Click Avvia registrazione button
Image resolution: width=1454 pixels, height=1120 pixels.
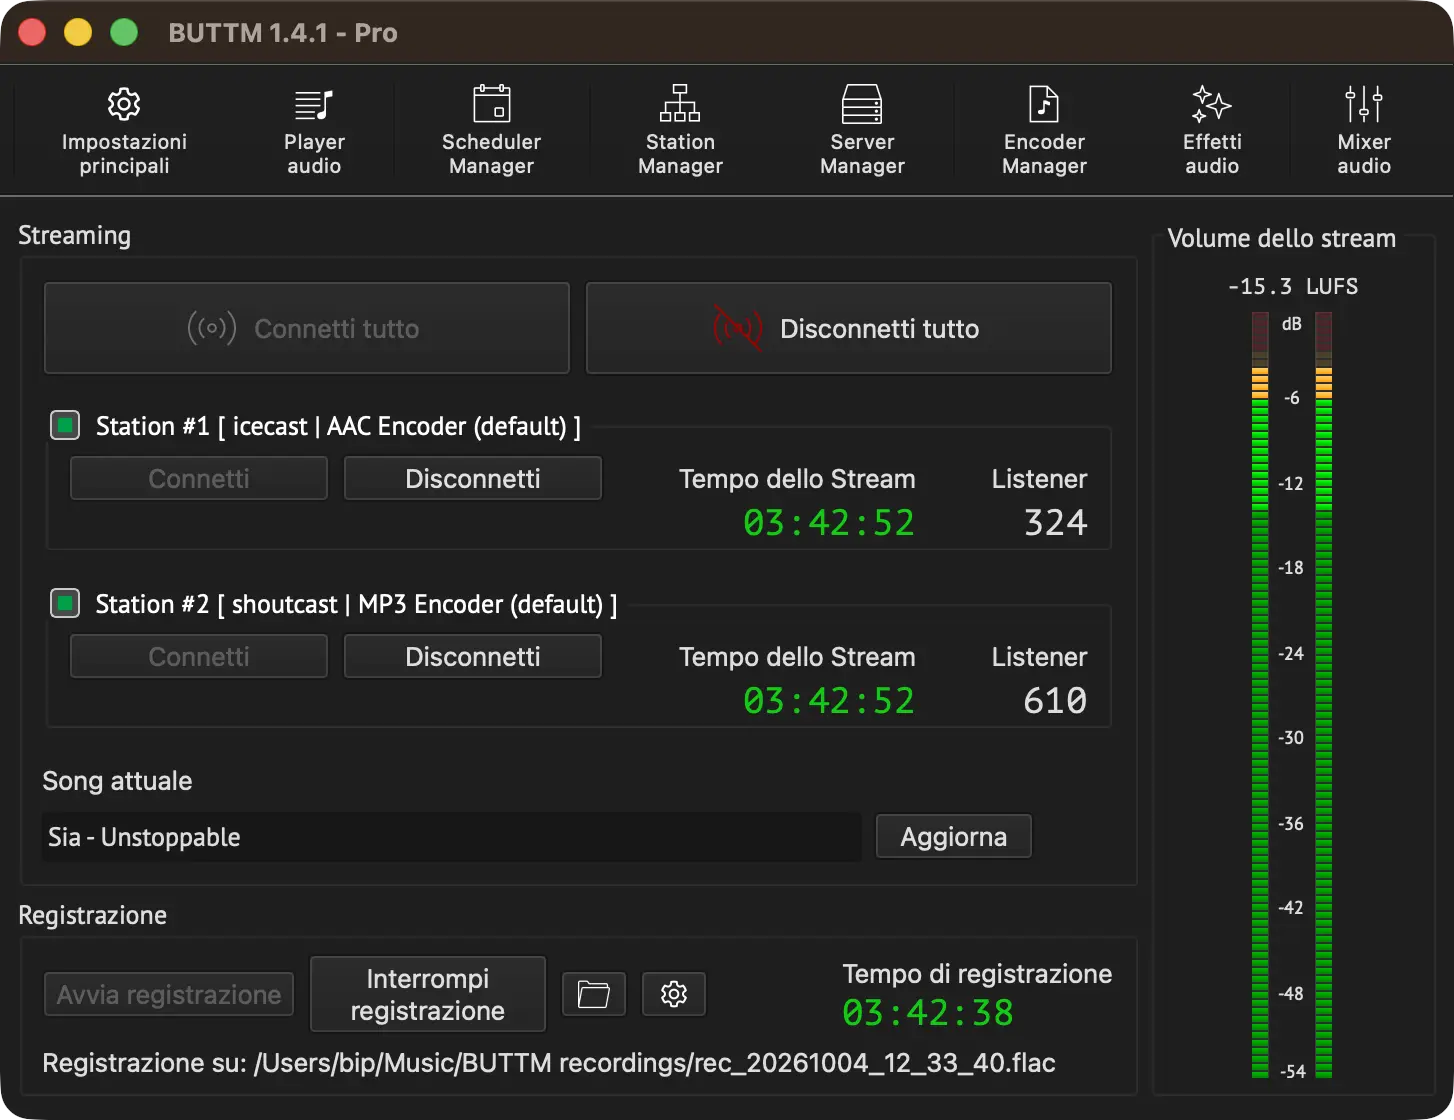click(x=169, y=994)
